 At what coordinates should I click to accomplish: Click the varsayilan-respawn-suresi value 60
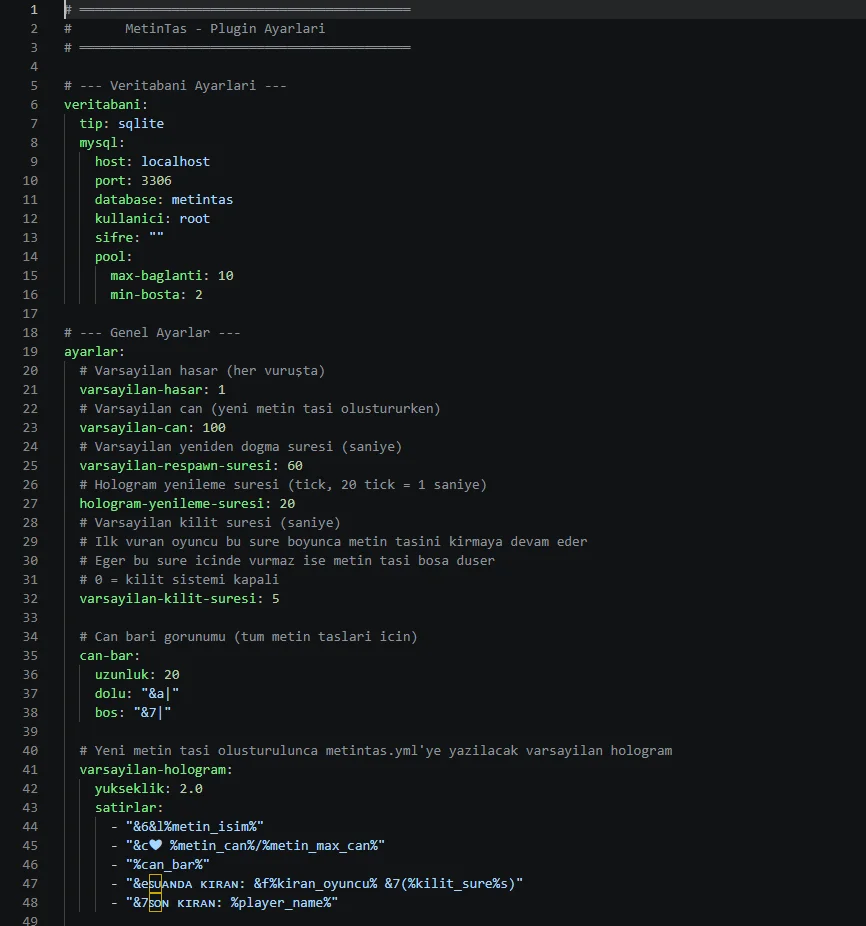tap(295, 466)
